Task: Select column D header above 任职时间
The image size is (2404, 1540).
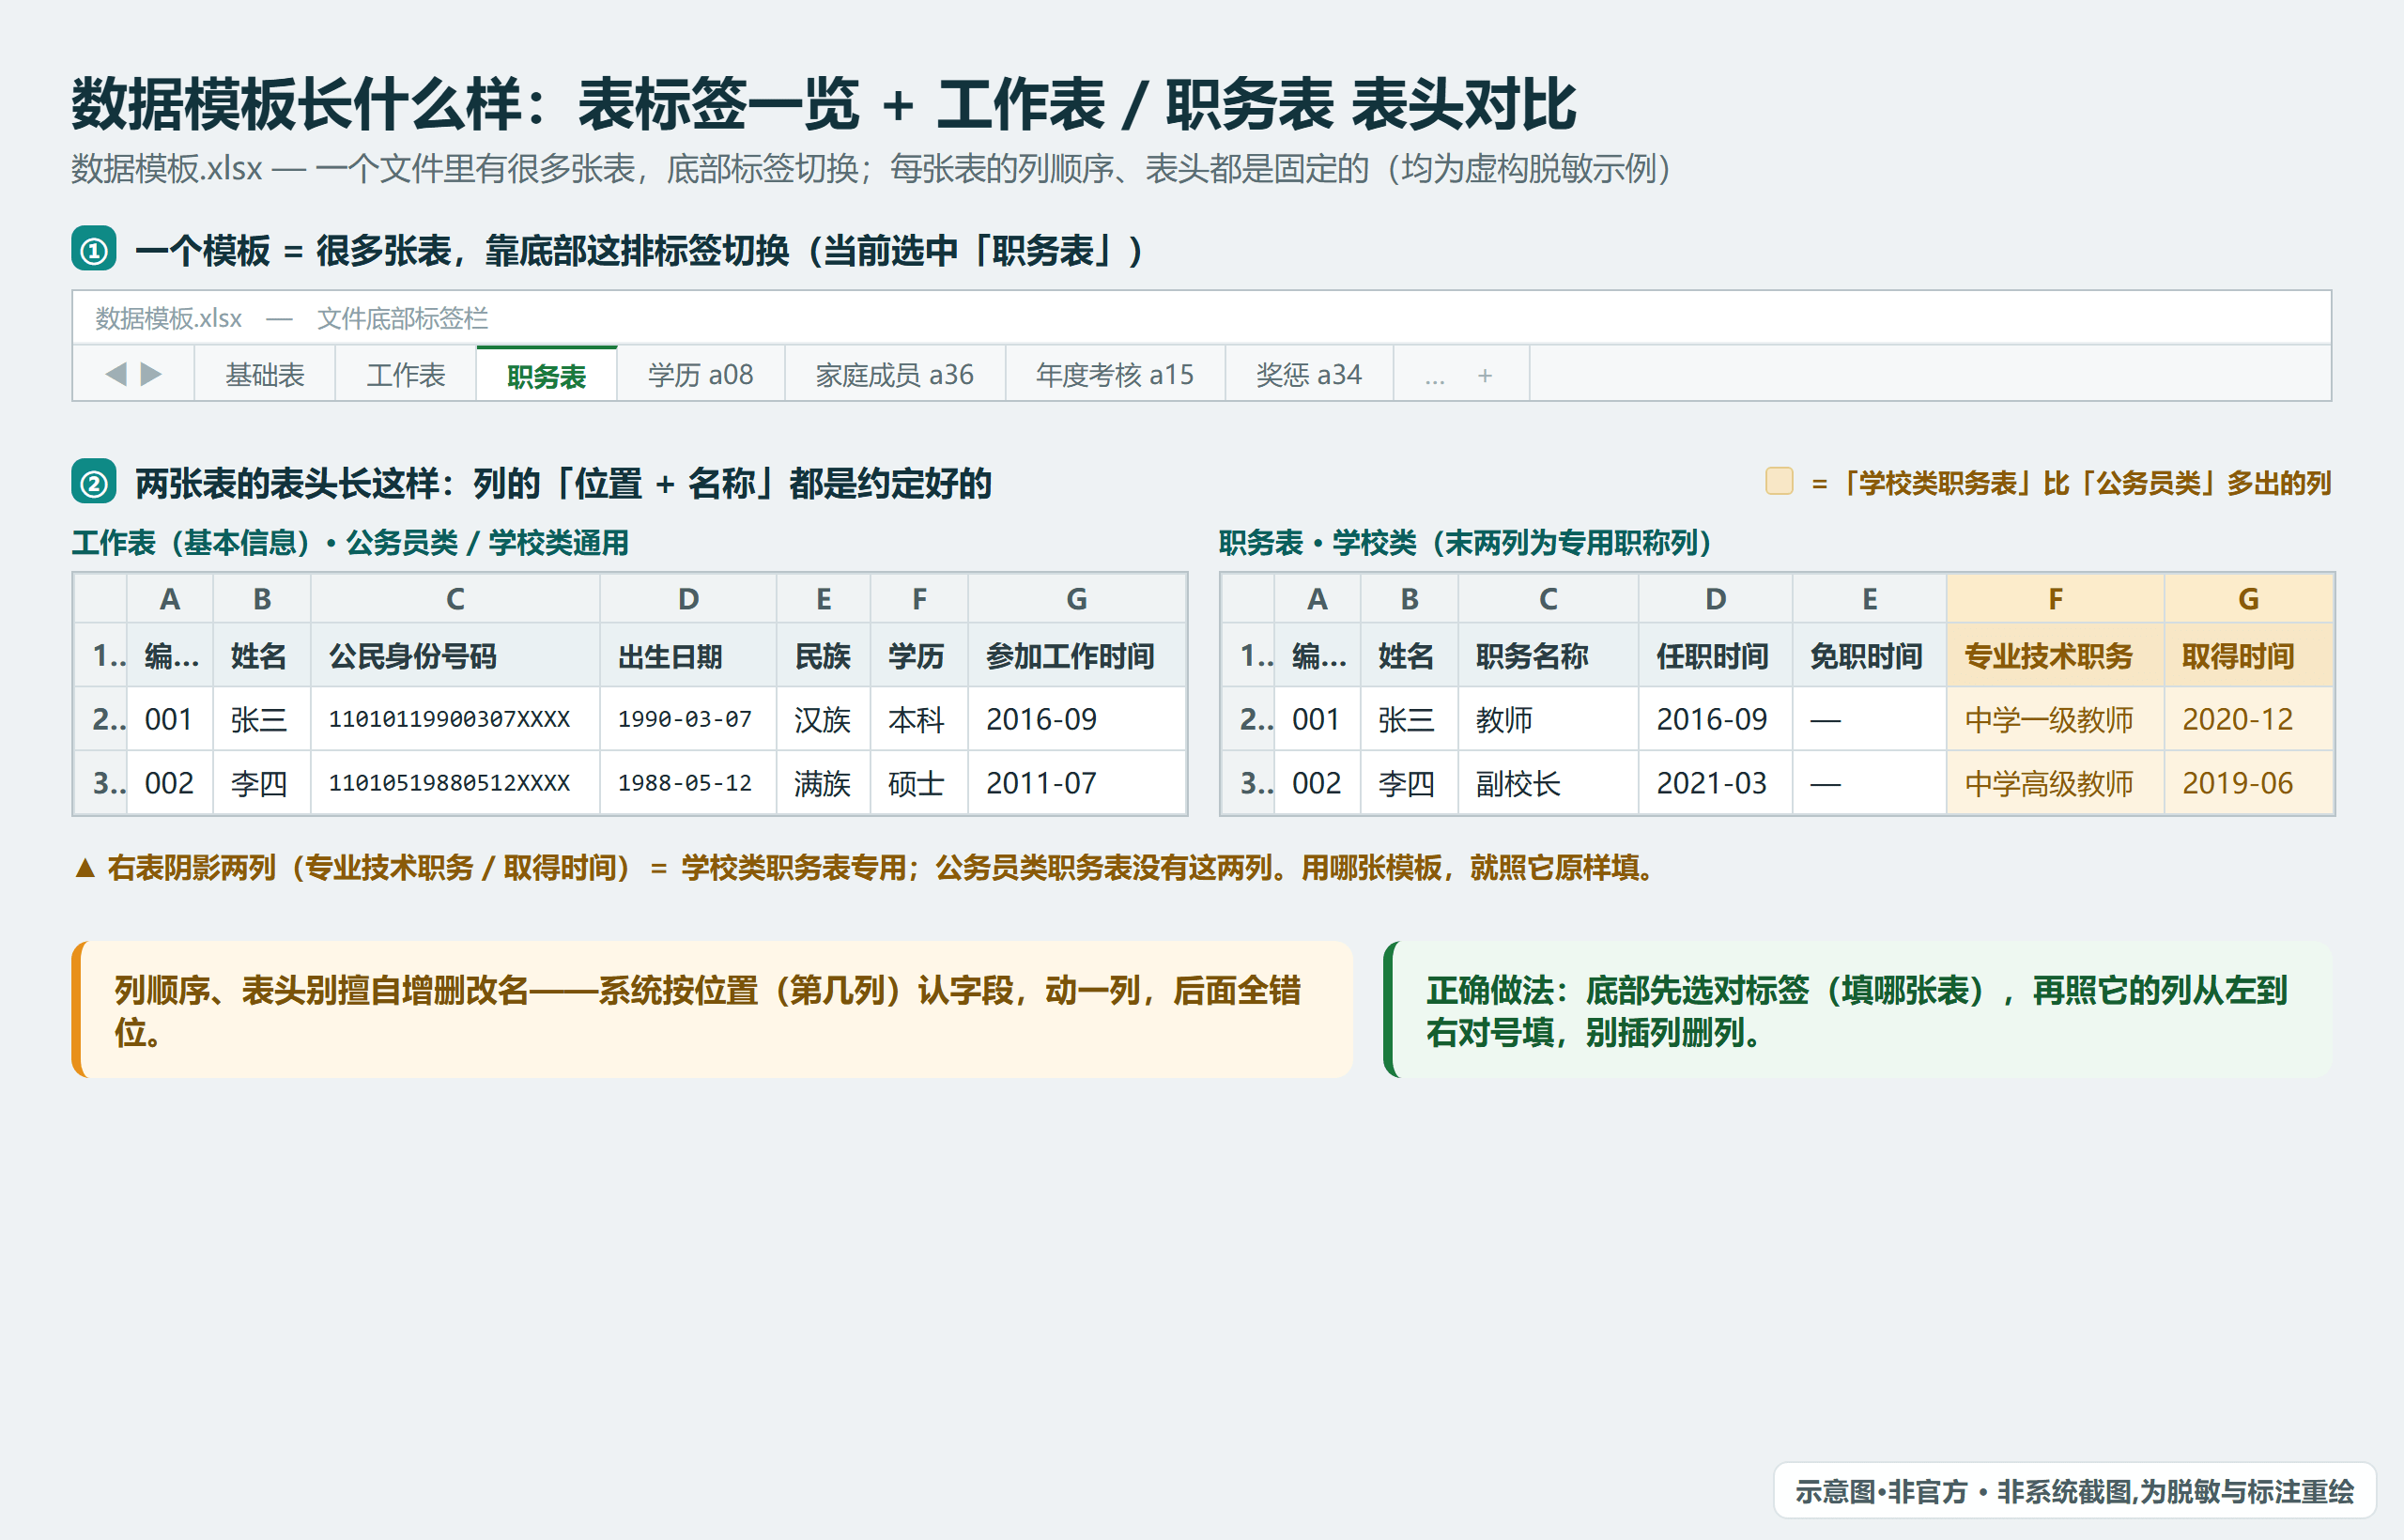Action: click(1716, 599)
